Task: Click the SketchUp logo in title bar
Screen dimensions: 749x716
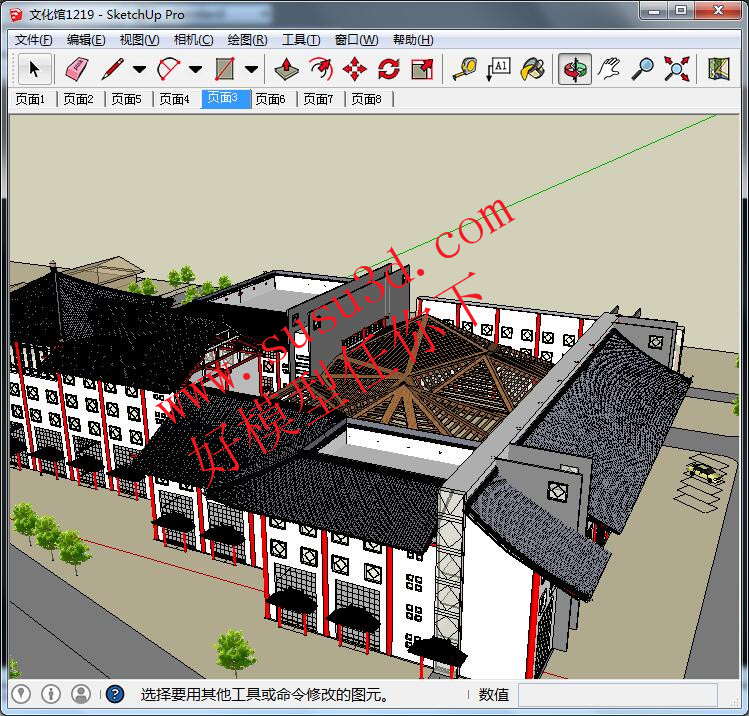Action: point(15,14)
